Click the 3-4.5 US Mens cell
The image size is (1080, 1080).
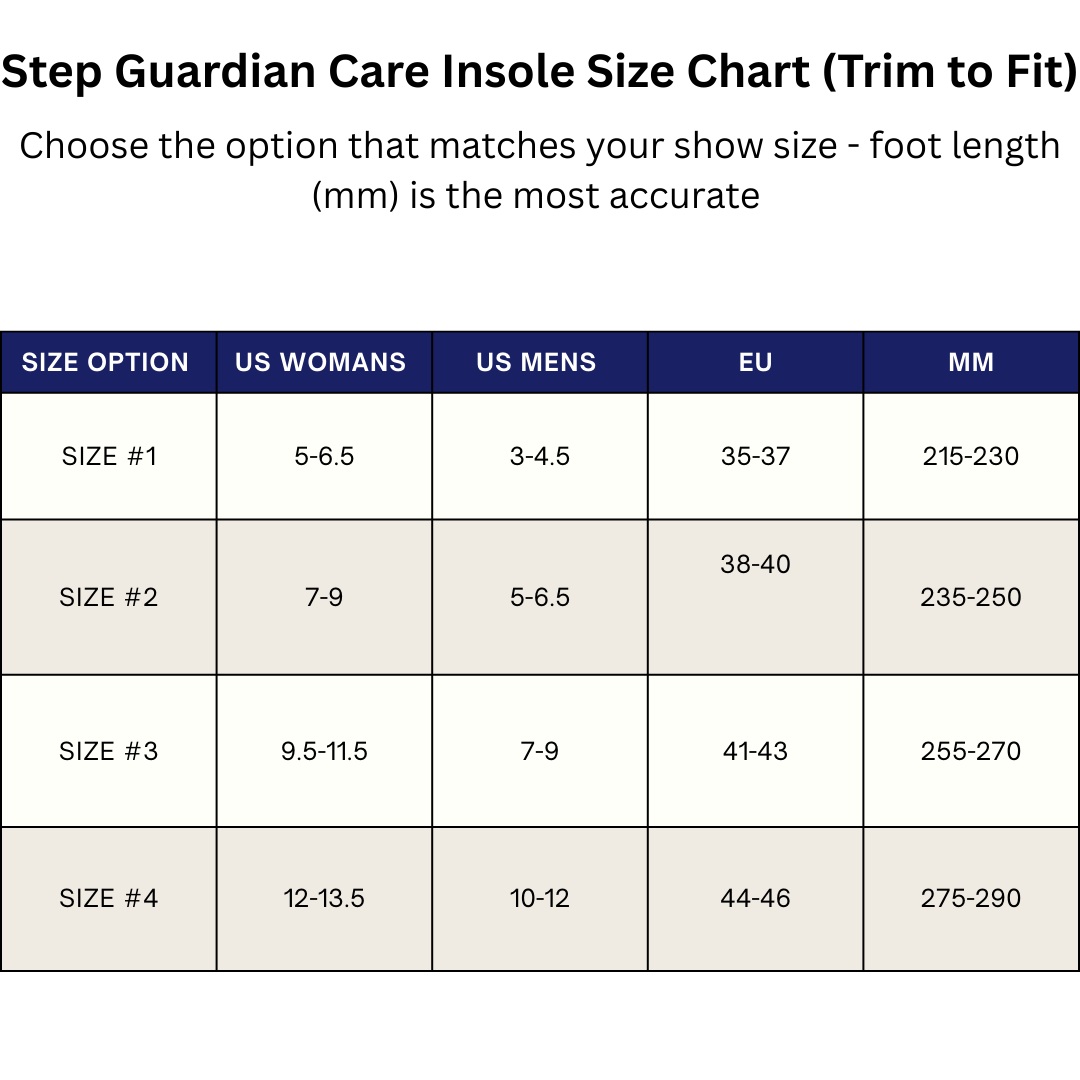pyautogui.click(x=540, y=456)
